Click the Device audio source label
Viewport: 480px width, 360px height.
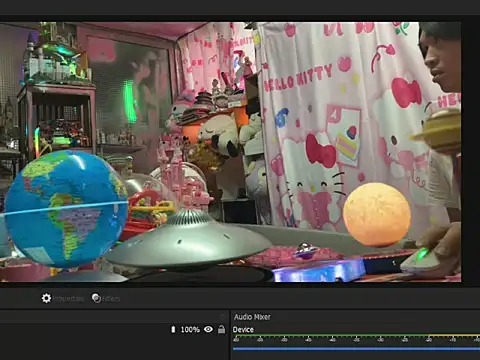(x=243, y=330)
